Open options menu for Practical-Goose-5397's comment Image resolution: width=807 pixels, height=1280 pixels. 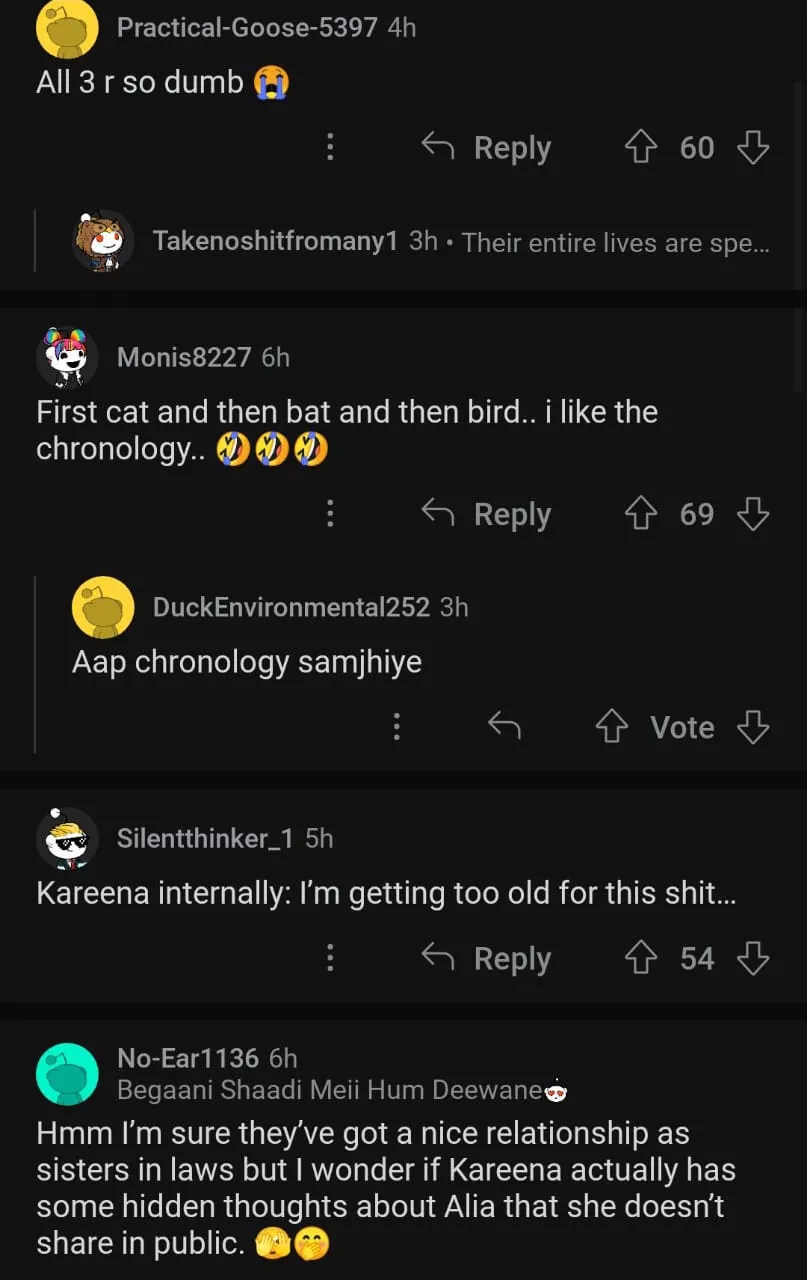click(330, 148)
